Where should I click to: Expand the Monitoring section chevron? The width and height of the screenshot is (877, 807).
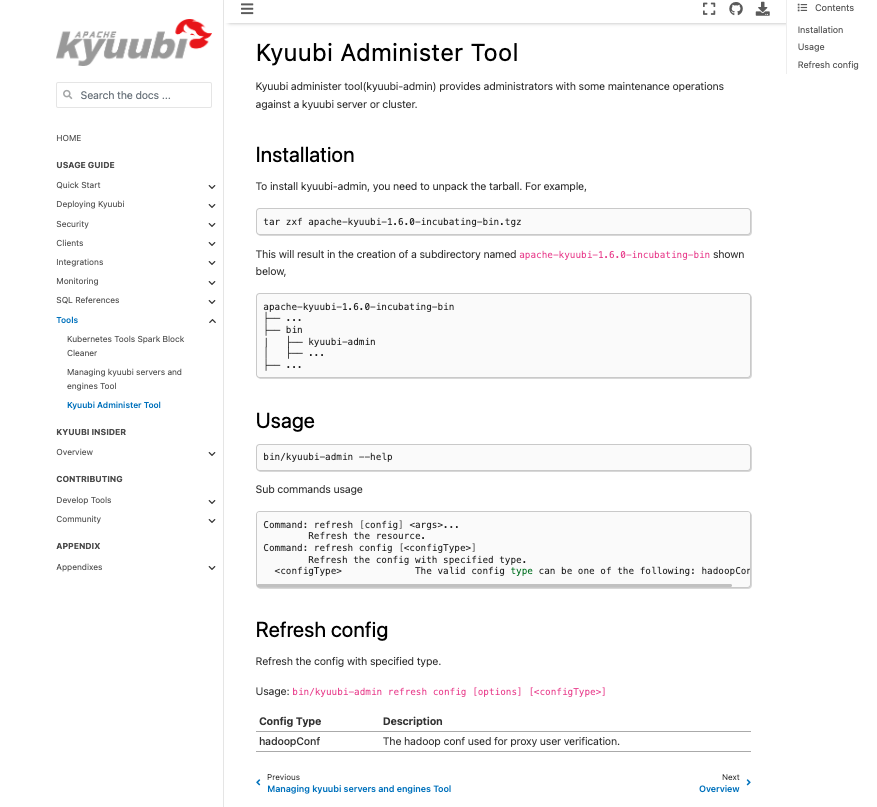(x=212, y=282)
